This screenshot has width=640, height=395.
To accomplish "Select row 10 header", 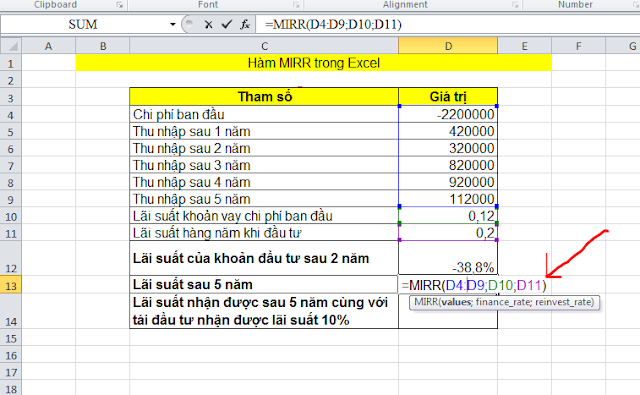I will pos(11,216).
